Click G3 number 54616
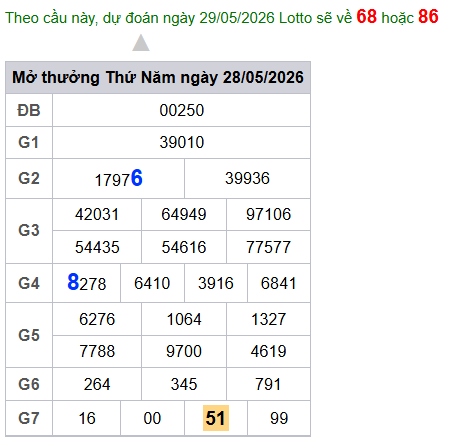This screenshot has height=441, width=451. tap(184, 247)
